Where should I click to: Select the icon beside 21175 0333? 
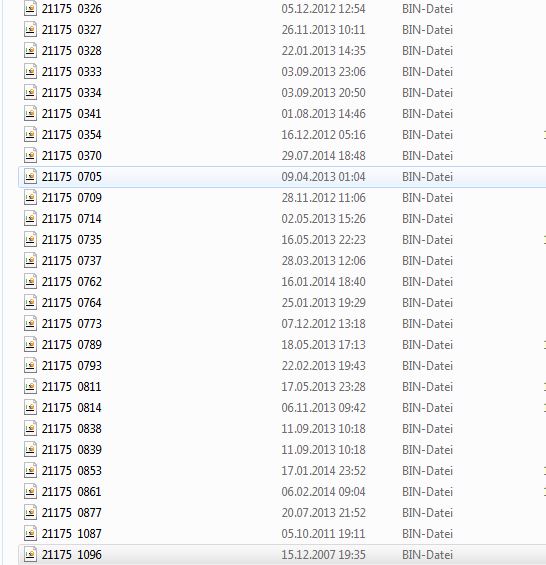[x=30, y=71]
